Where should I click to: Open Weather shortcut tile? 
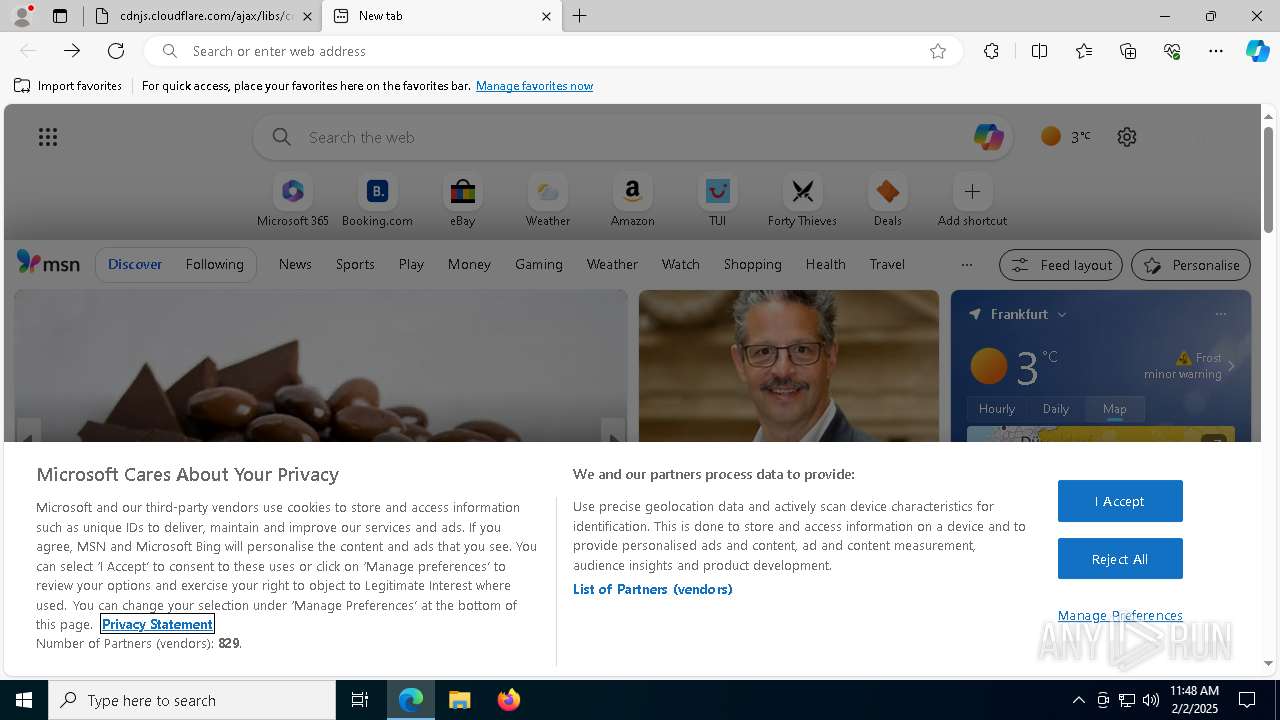[548, 201]
